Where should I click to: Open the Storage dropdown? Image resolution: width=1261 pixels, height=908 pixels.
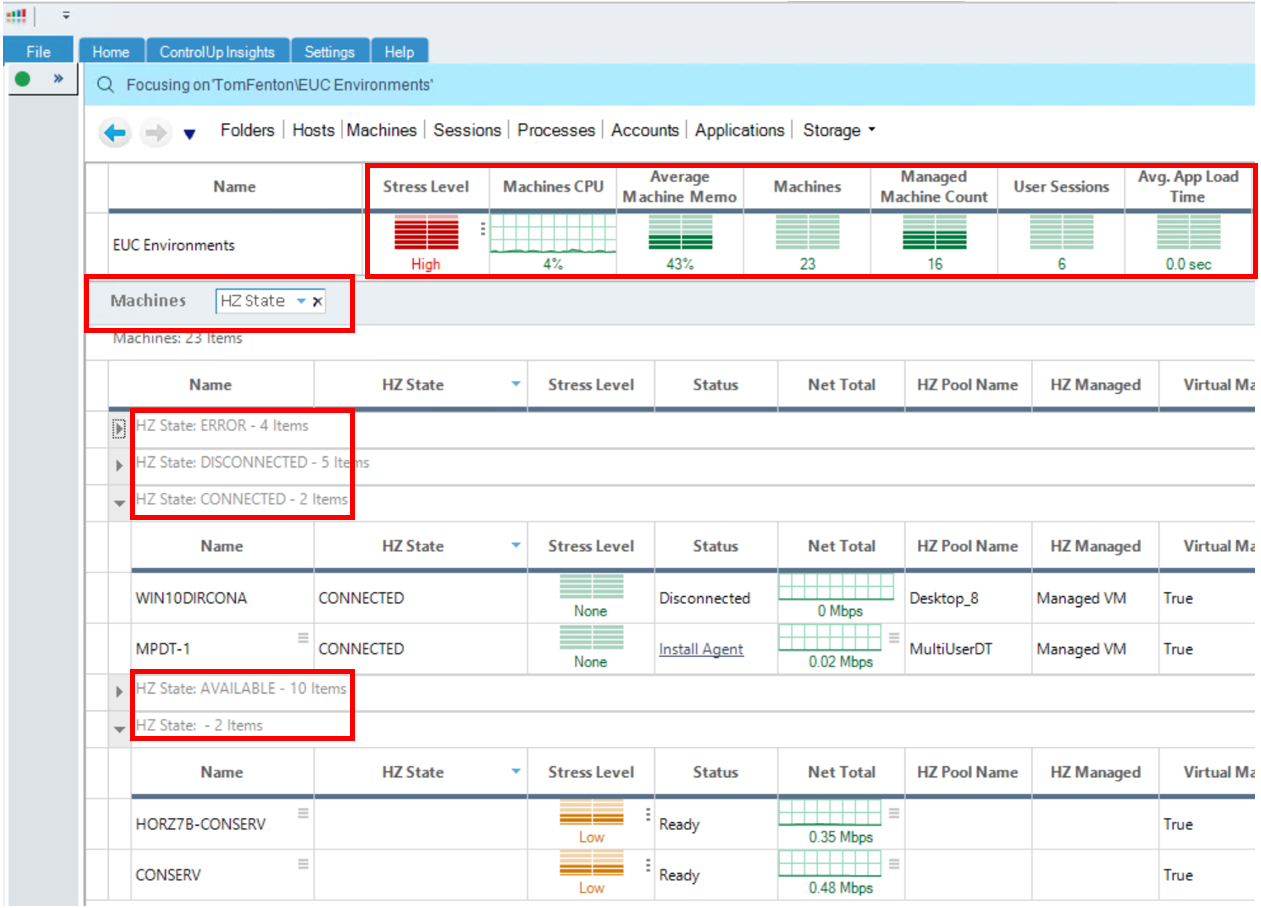click(x=839, y=130)
